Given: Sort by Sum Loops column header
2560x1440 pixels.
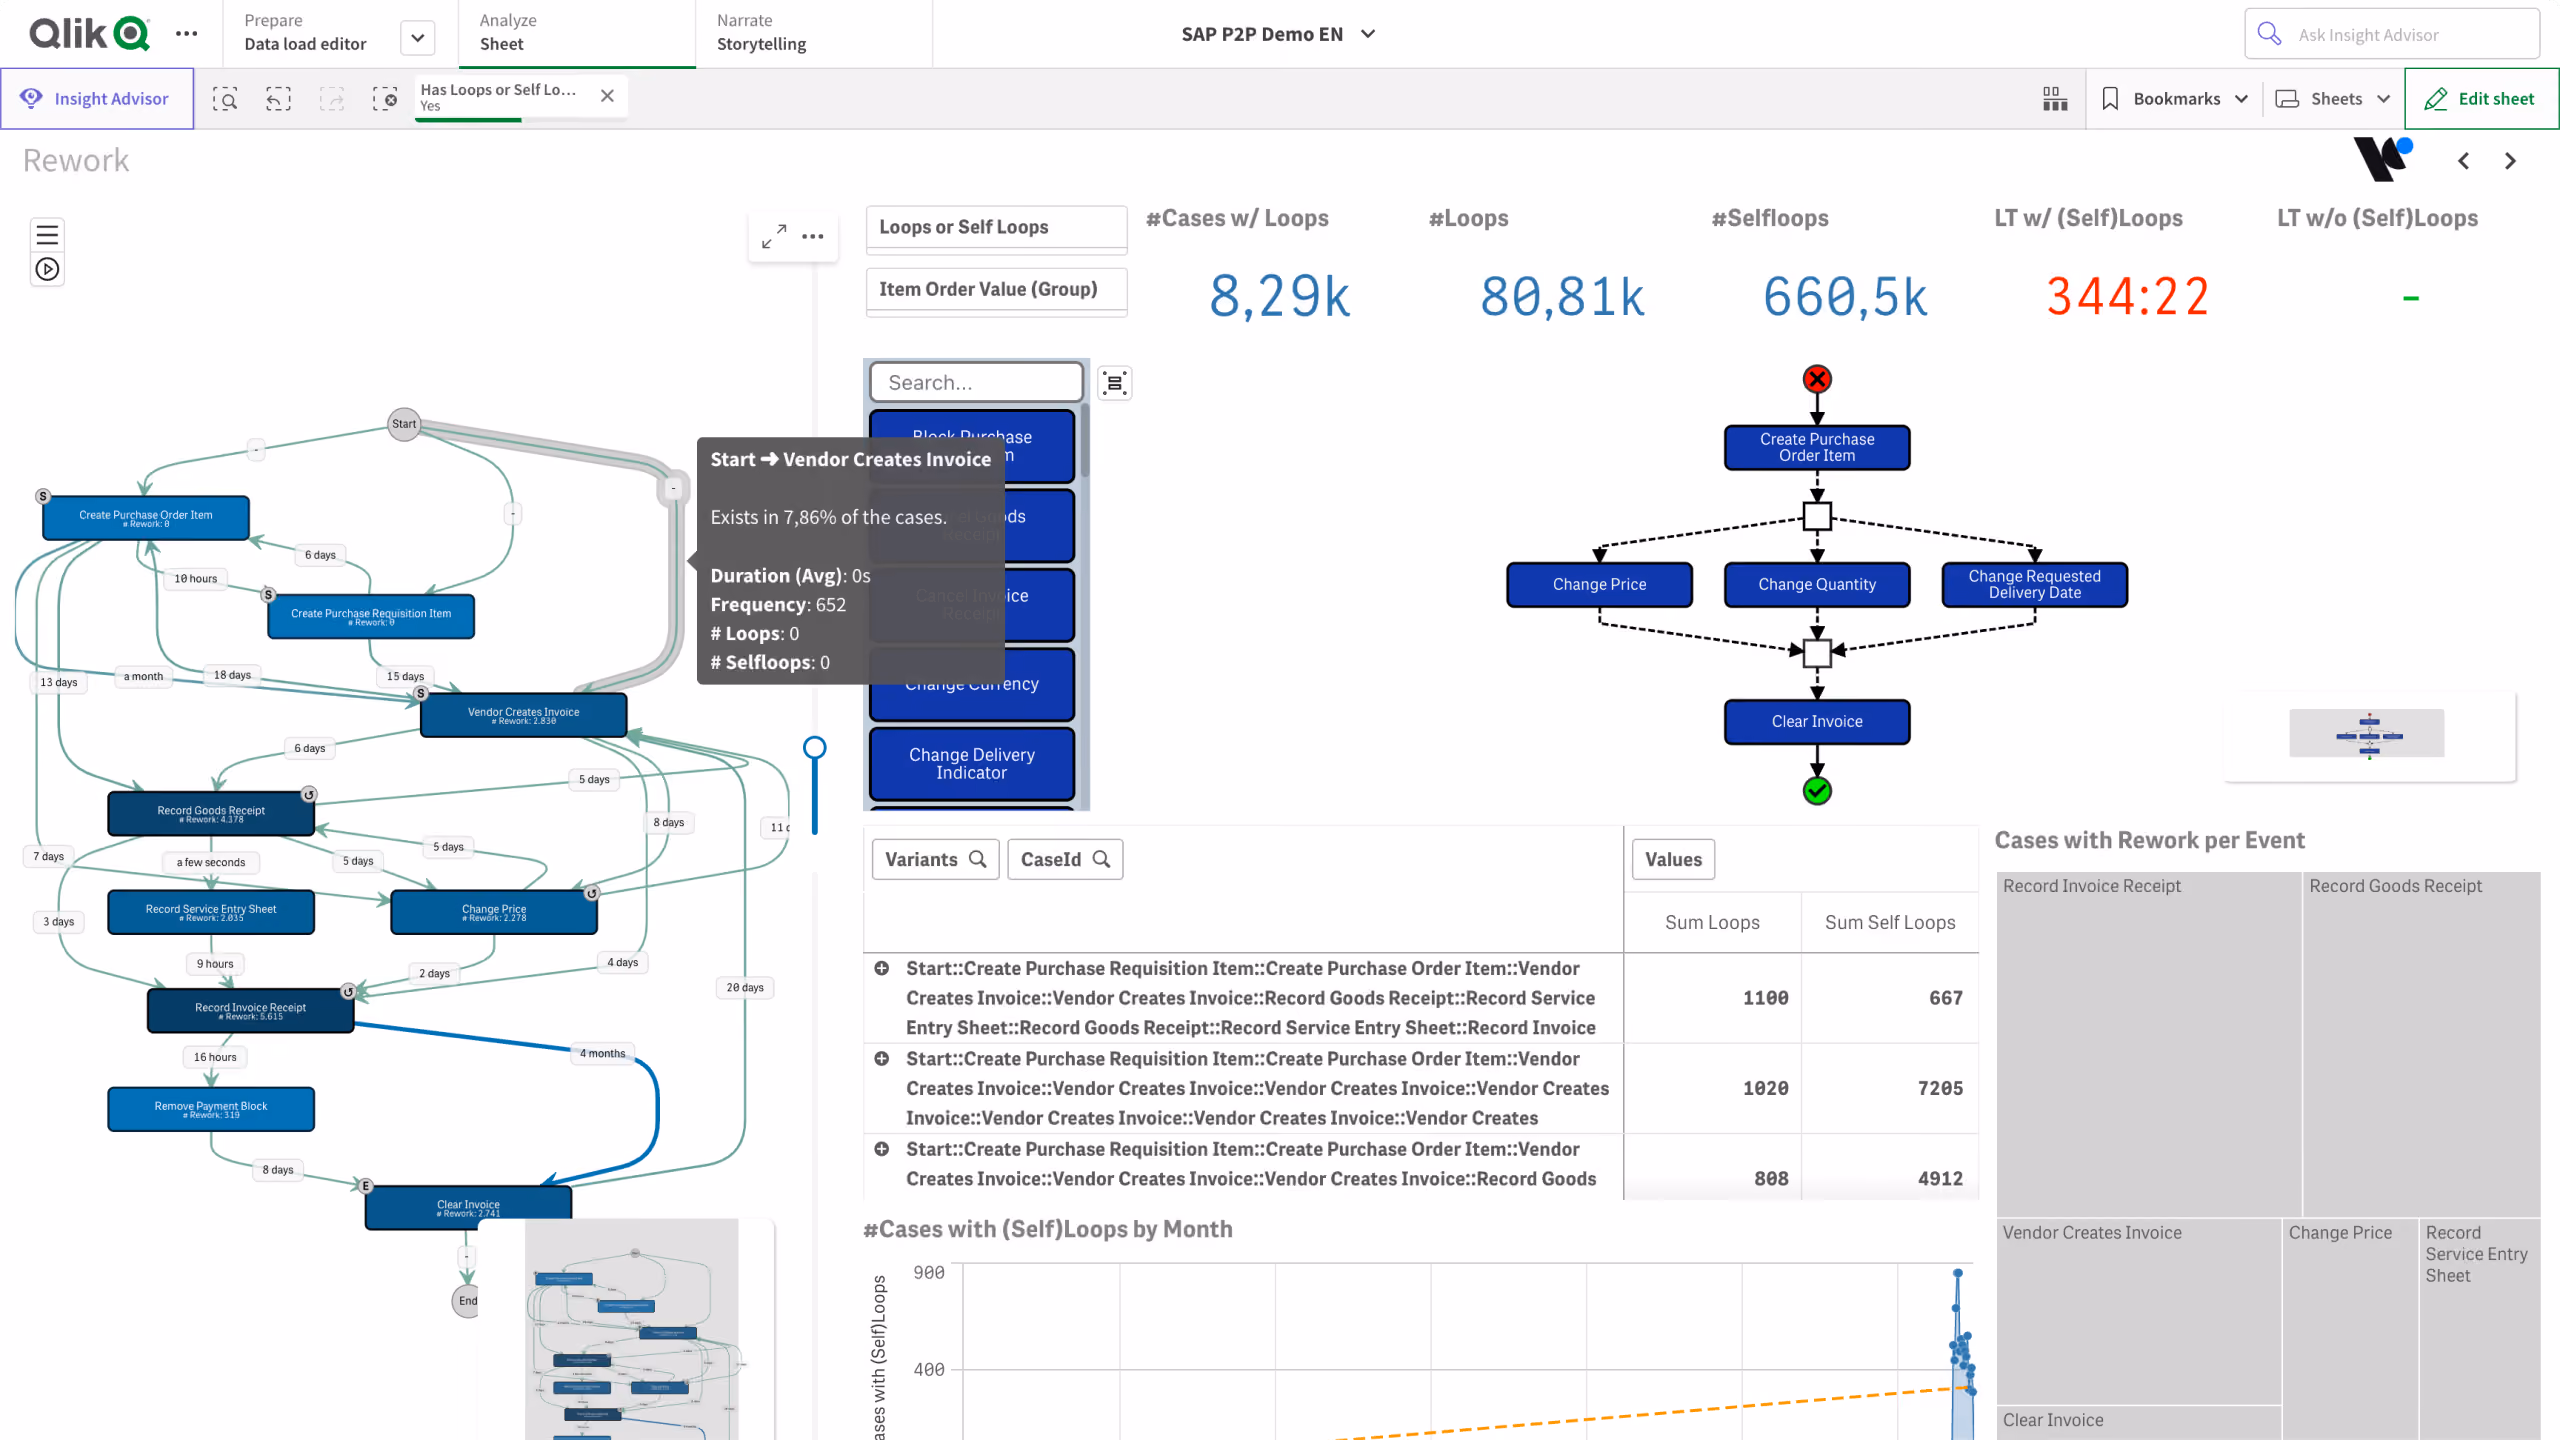Looking at the screenshot, I should [1712, 922].
